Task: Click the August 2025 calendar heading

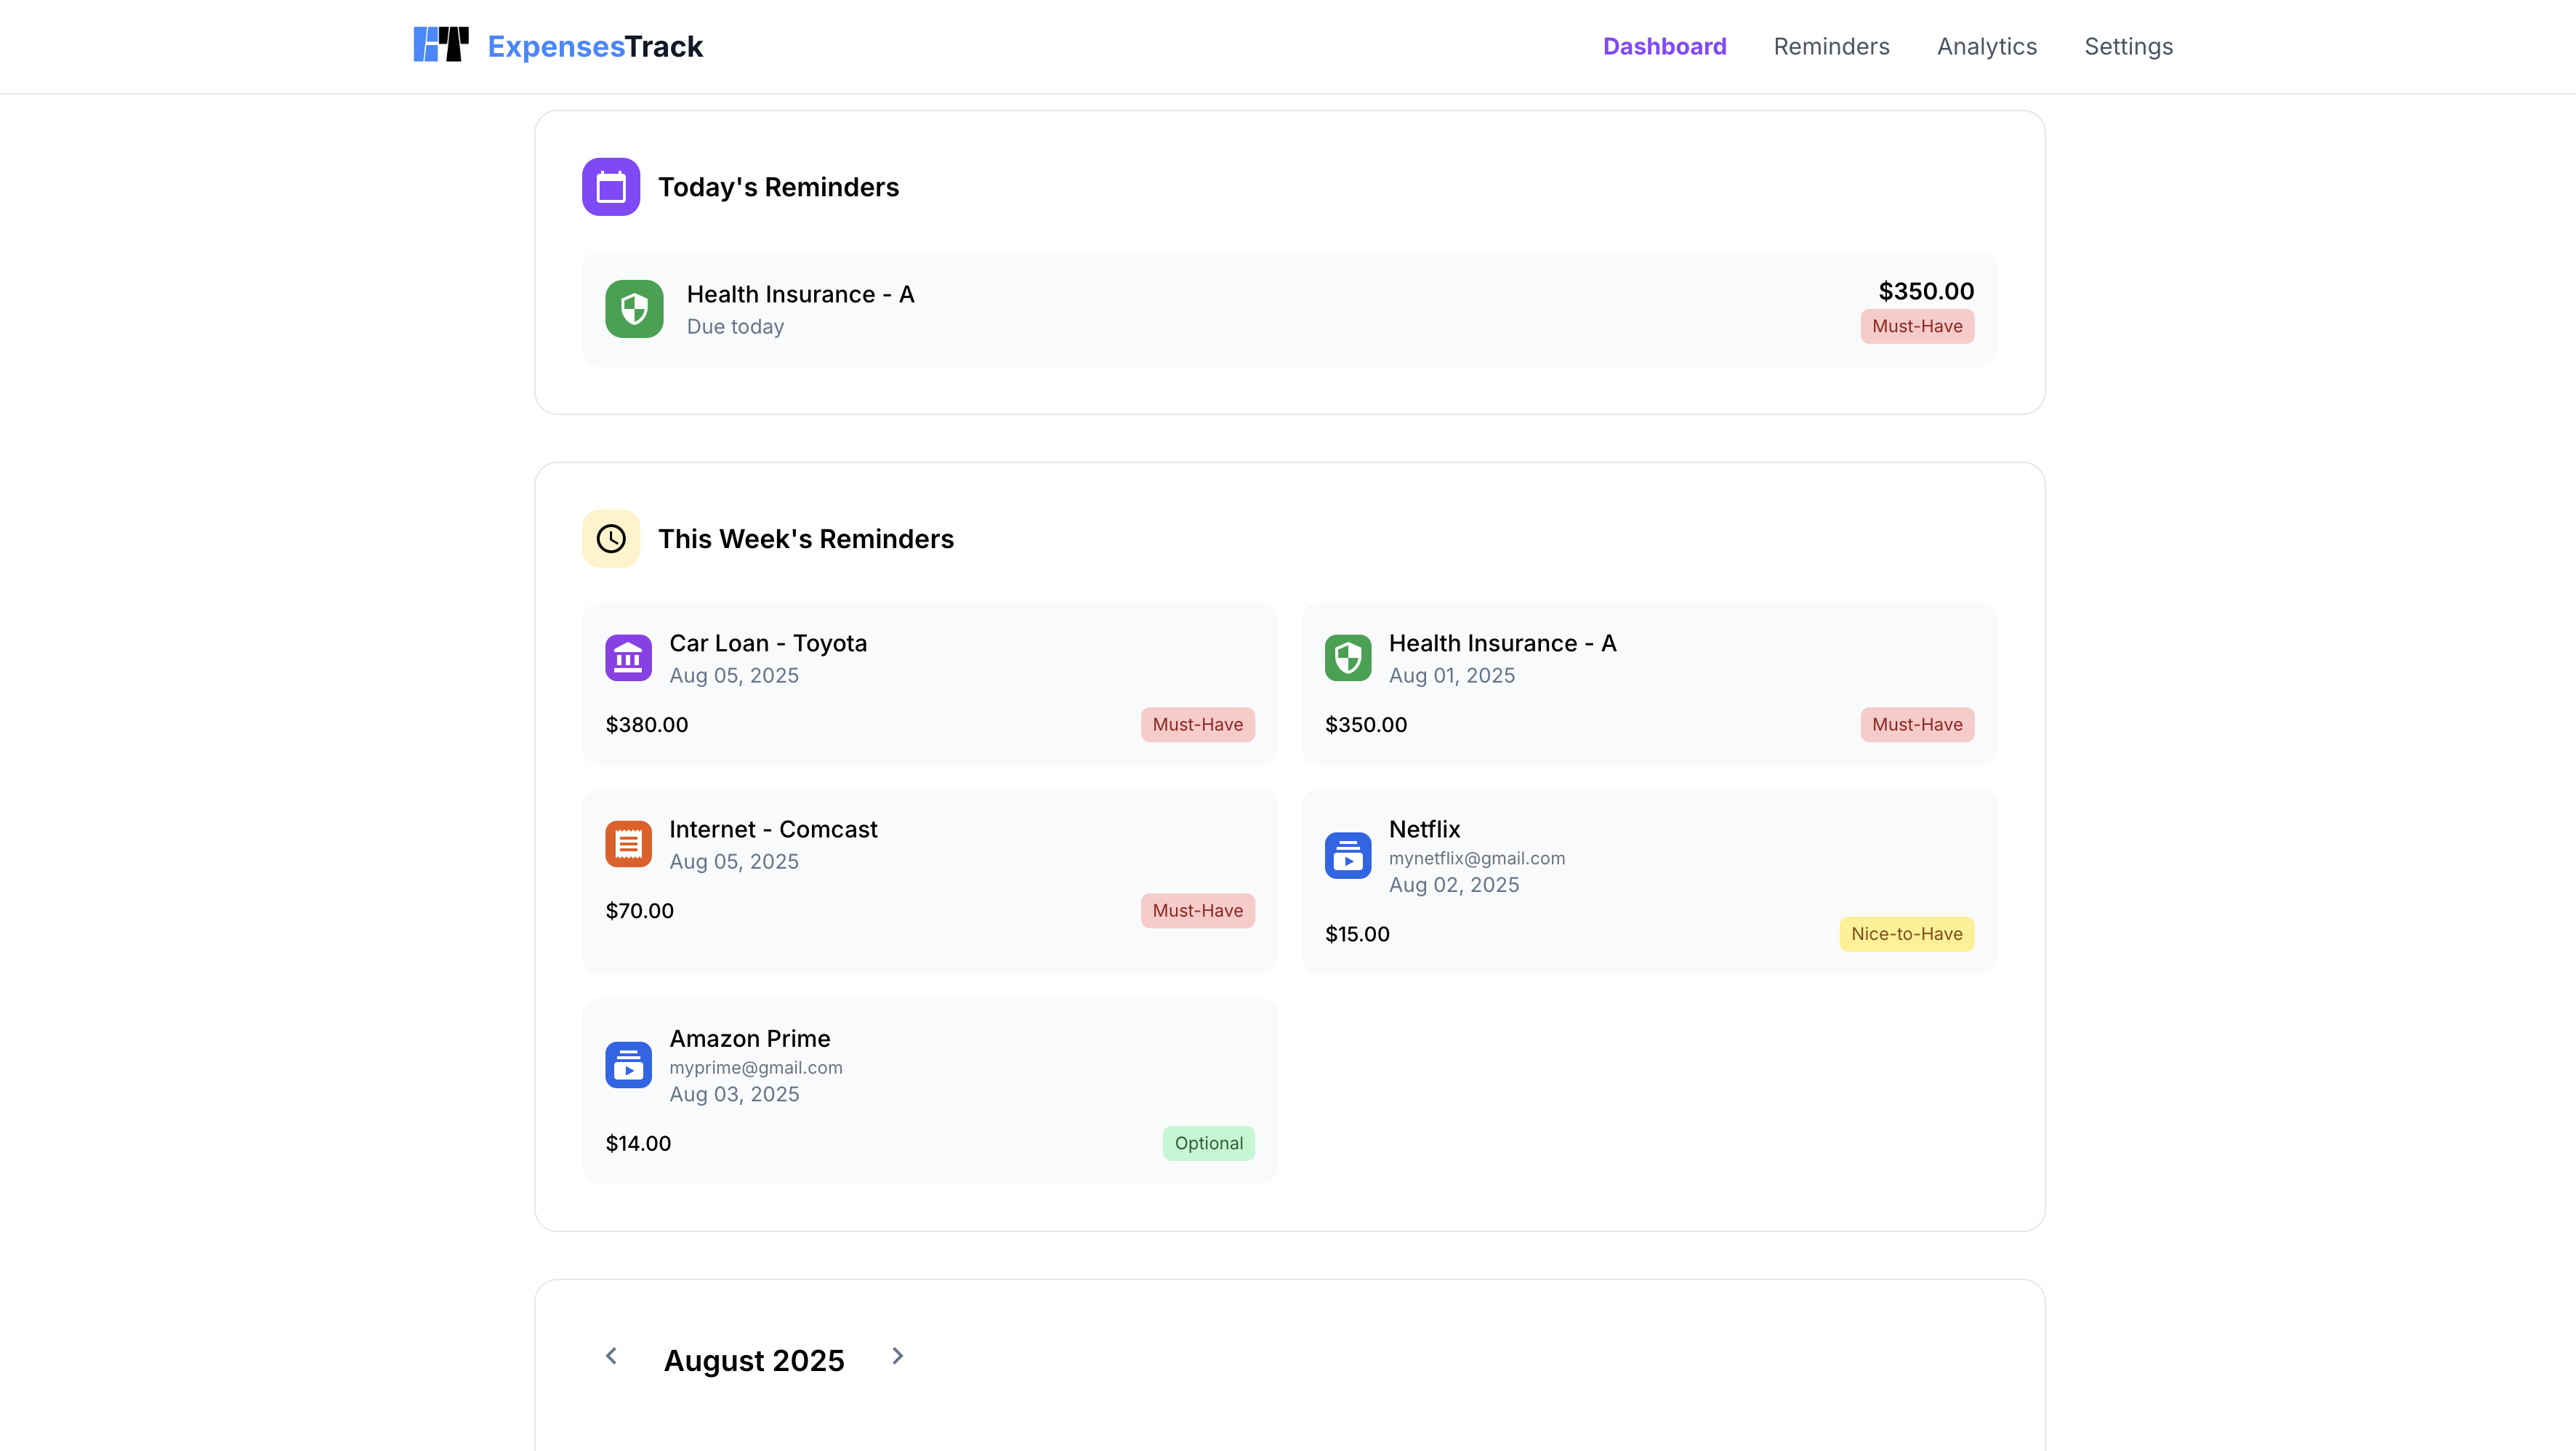Action: point(754,1360)
